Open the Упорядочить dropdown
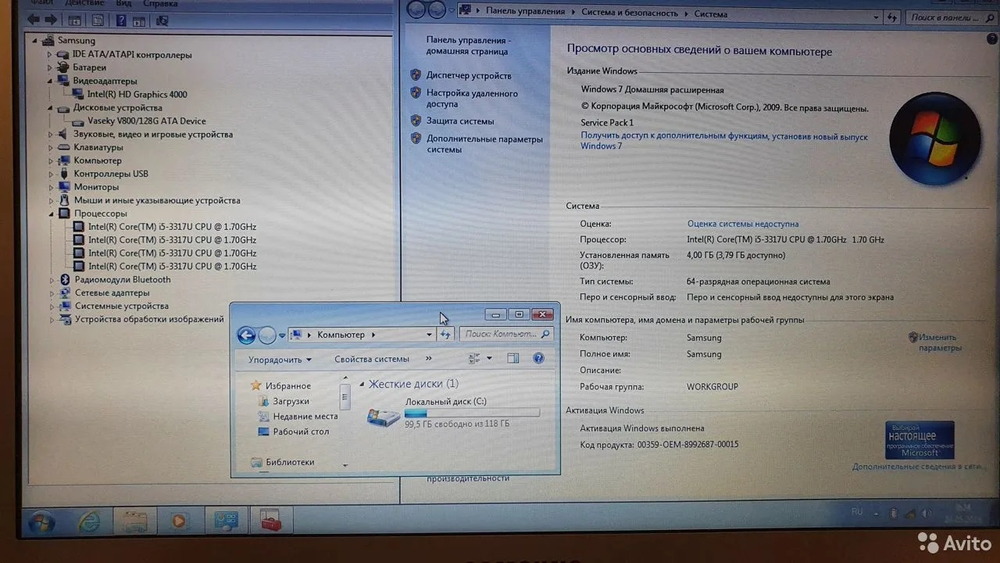 pos(279,360)
